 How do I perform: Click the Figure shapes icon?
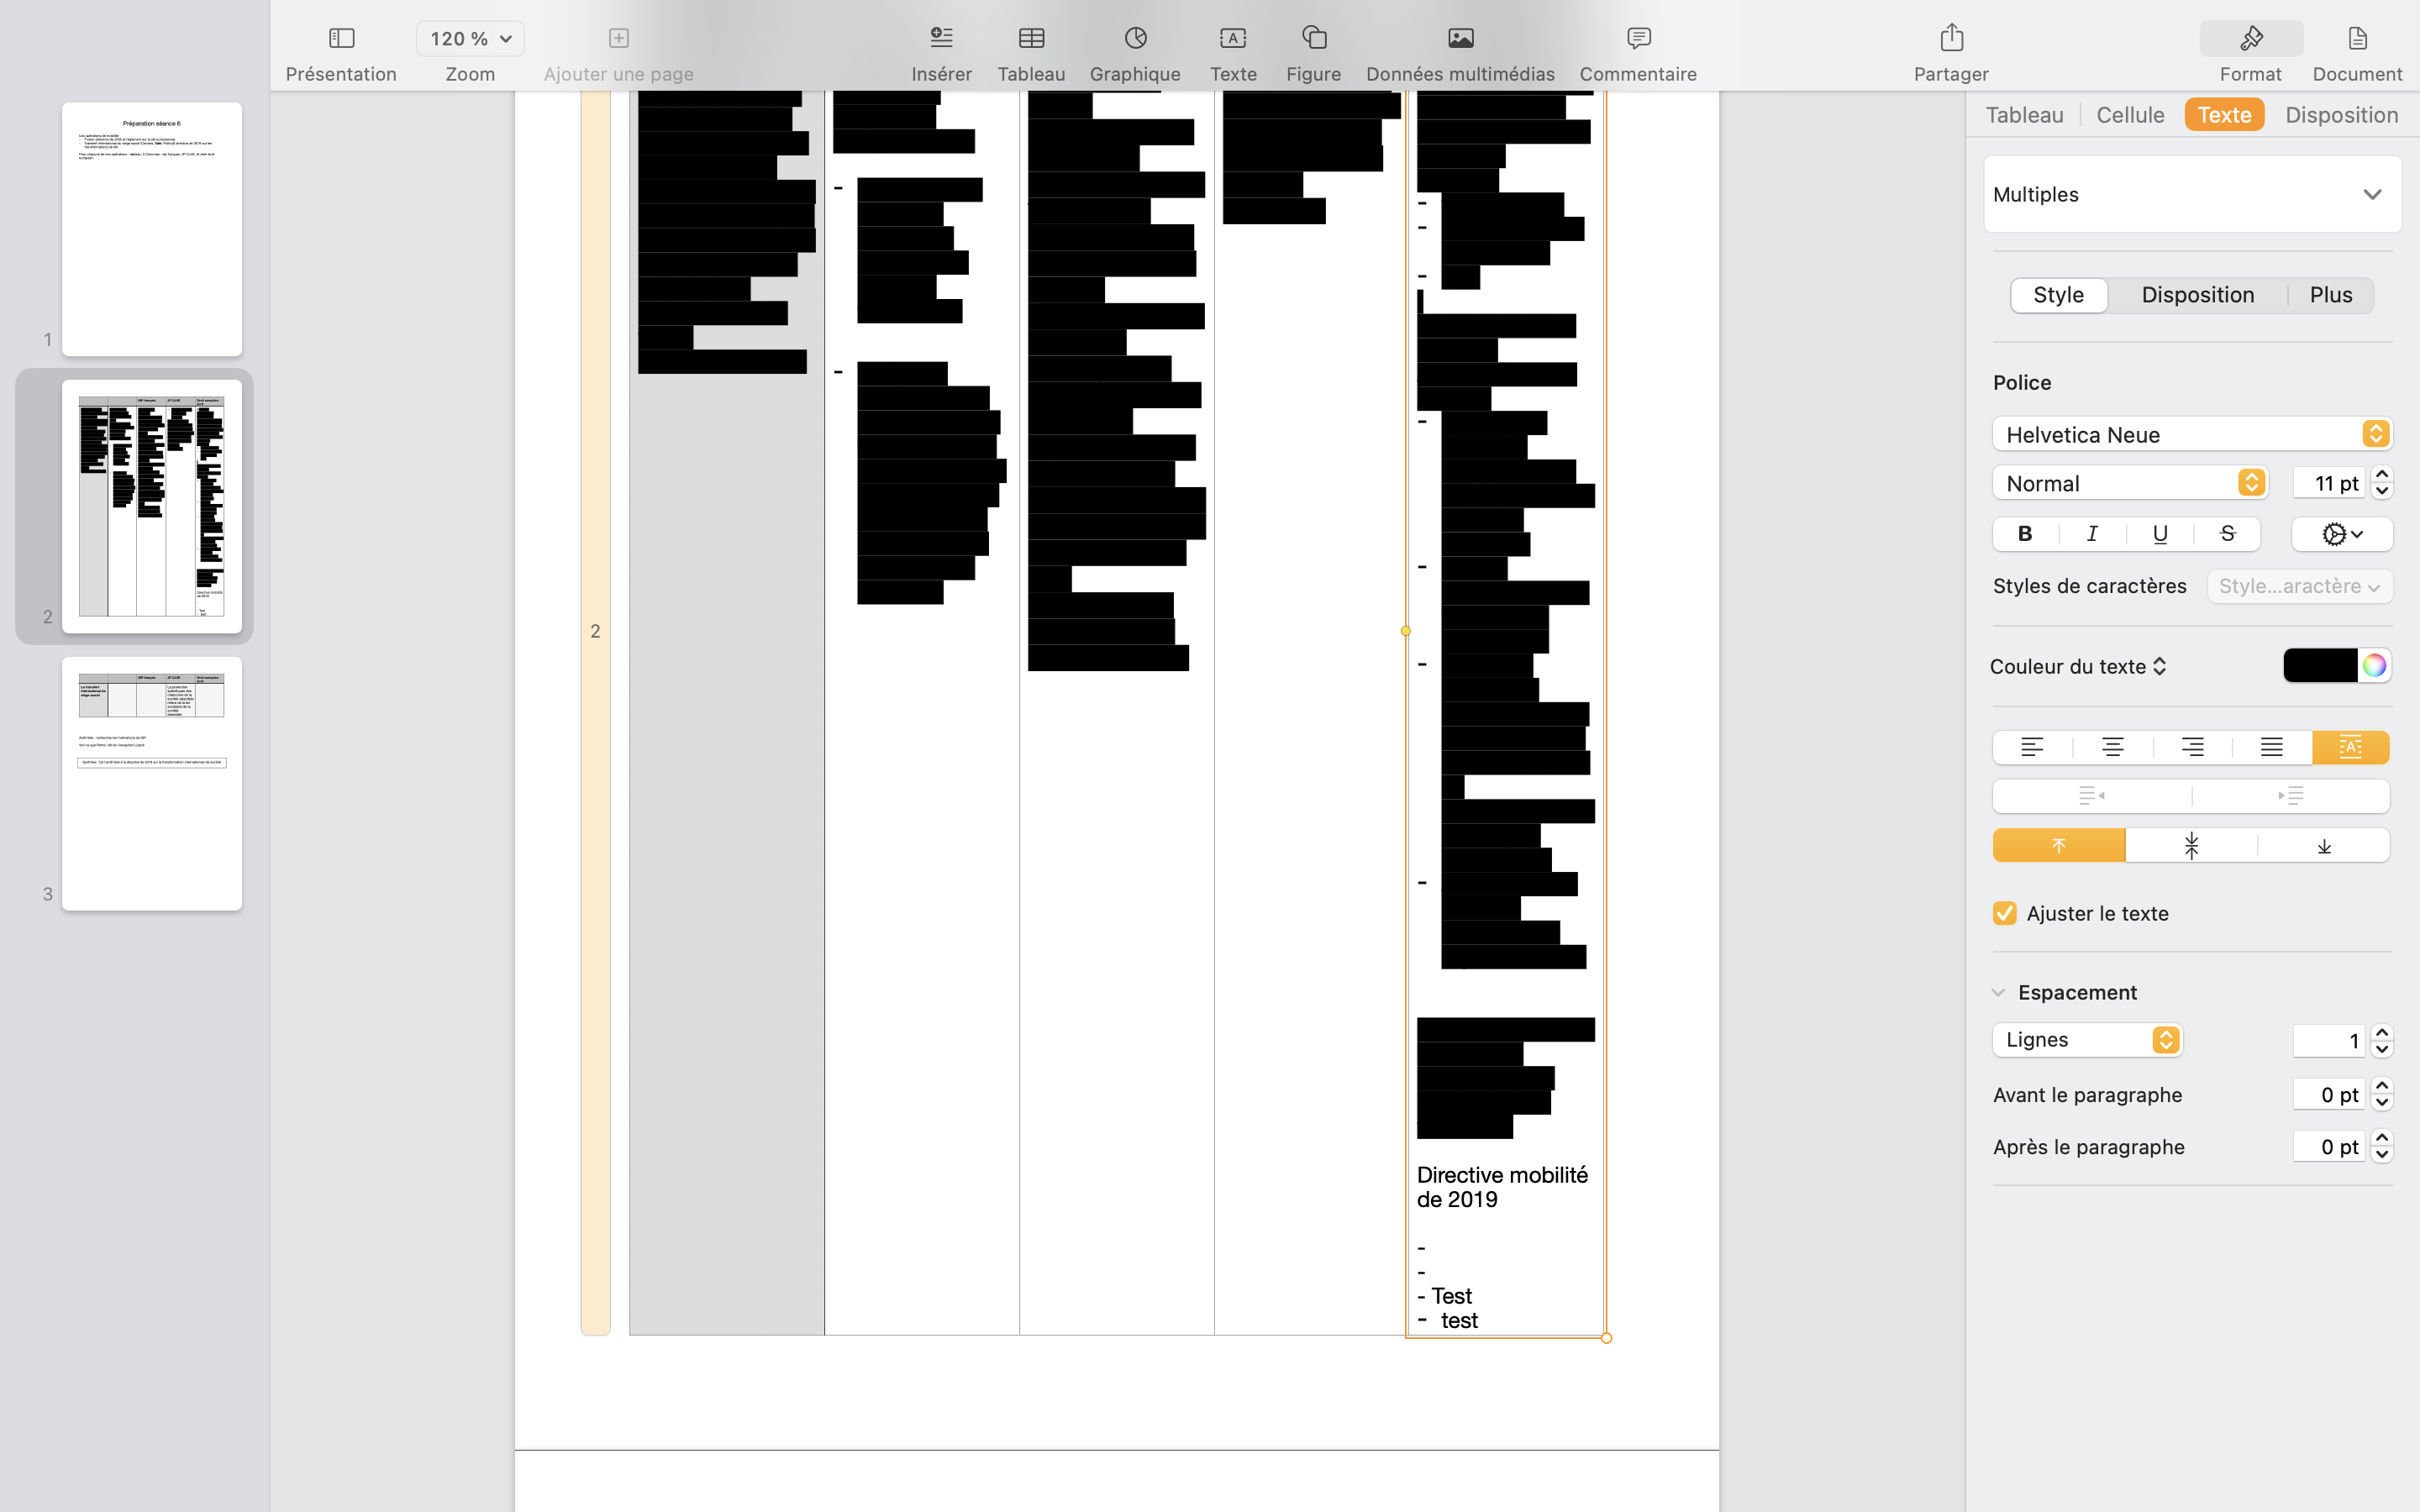(1313, 39)
